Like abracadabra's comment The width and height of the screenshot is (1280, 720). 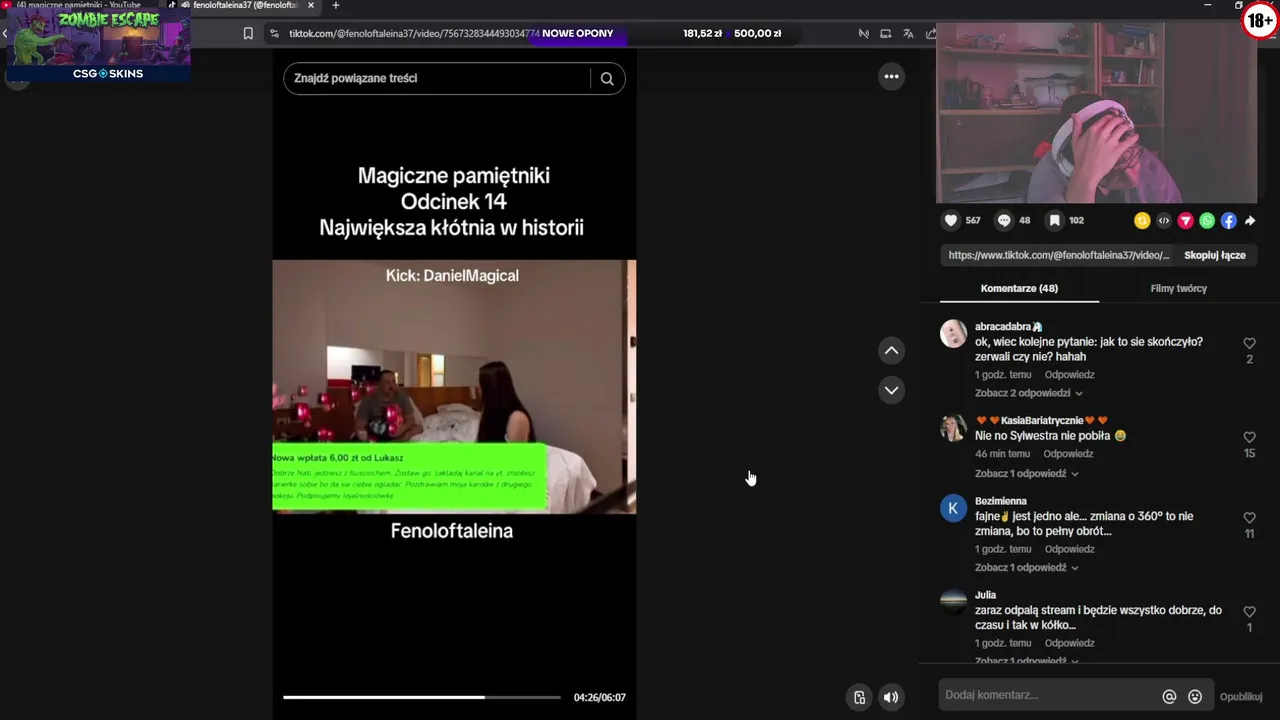[1249, 343]
